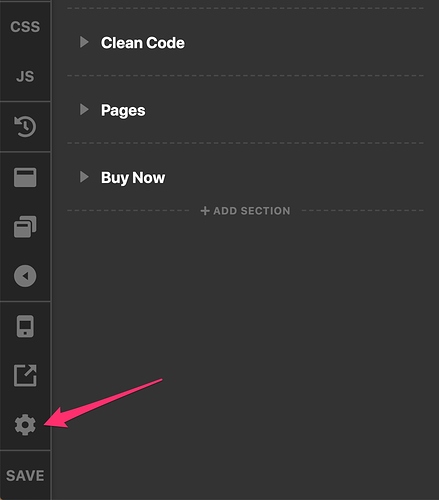The height and width of the screenshot is (500, 439).
Task: Open revision history clock icon
Action: click(x=25, y=126)
